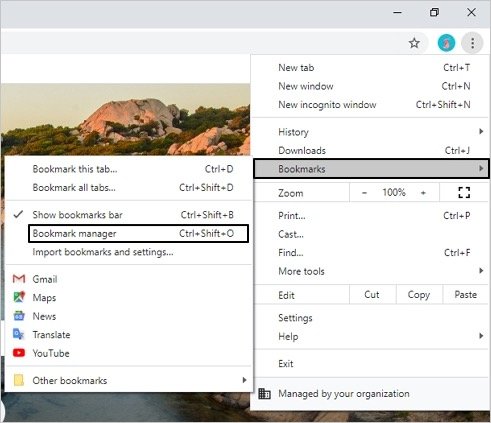
Task: Decrease zoom with the minus button
Action: click(x=364, y=193)
